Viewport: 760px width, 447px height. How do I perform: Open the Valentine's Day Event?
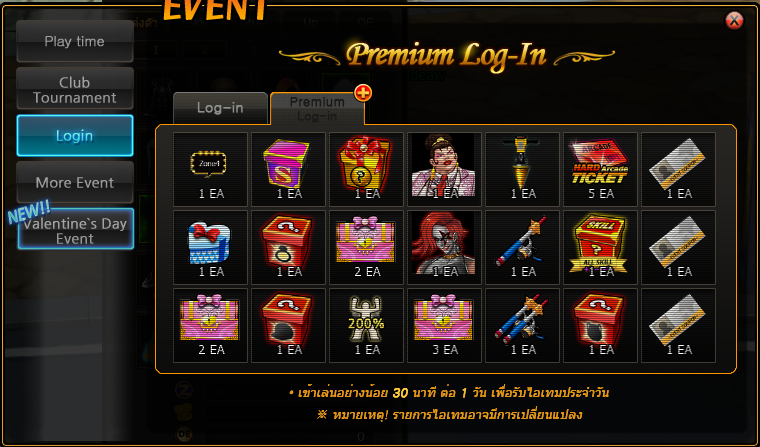75,229
